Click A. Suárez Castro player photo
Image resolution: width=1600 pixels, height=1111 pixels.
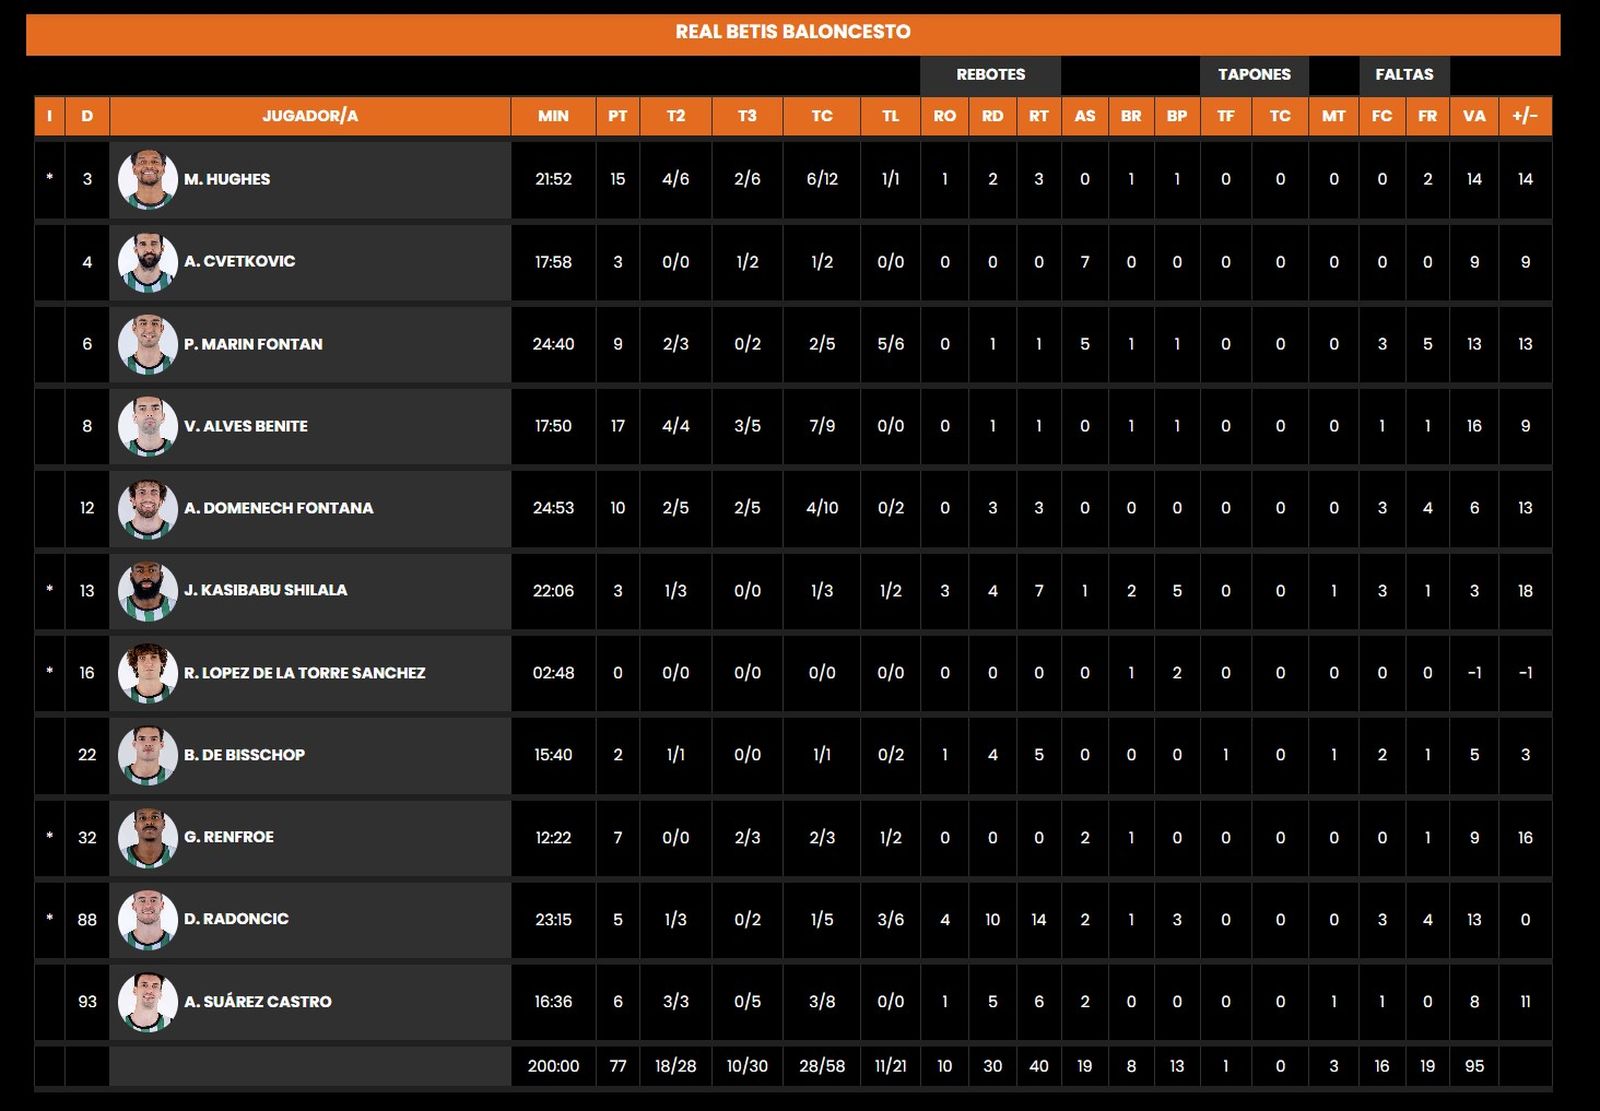point(147,1001)
